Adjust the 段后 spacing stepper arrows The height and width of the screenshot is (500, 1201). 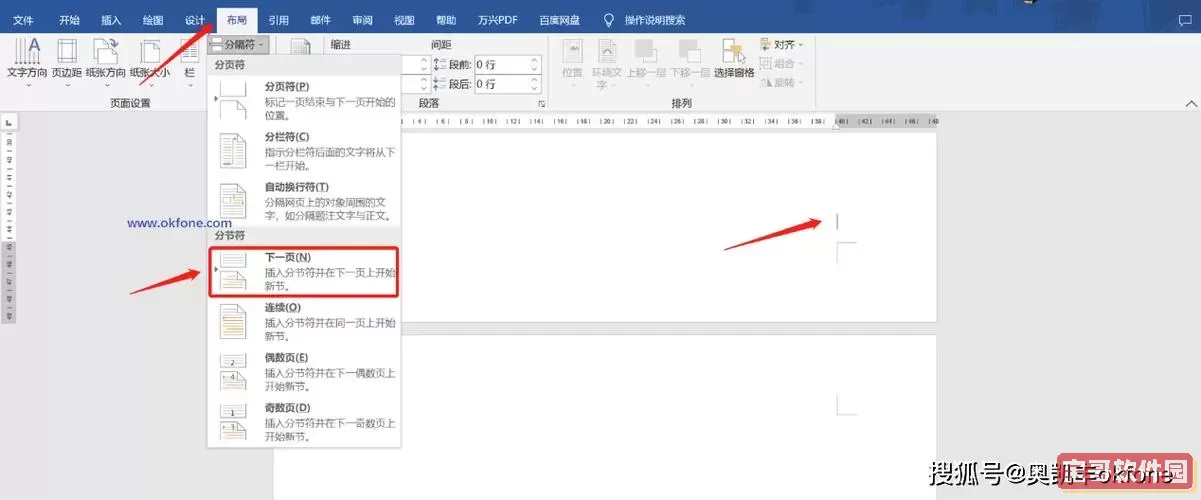point(535,84)
